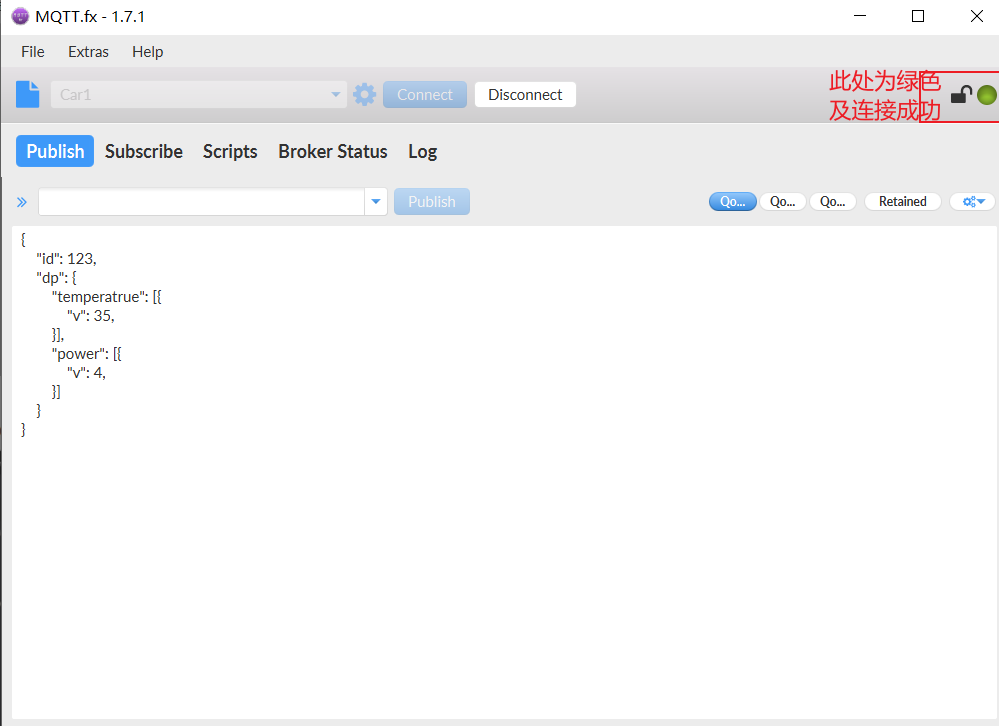Open the Car1 connection profile dropdown

click(x=334, y=93)
